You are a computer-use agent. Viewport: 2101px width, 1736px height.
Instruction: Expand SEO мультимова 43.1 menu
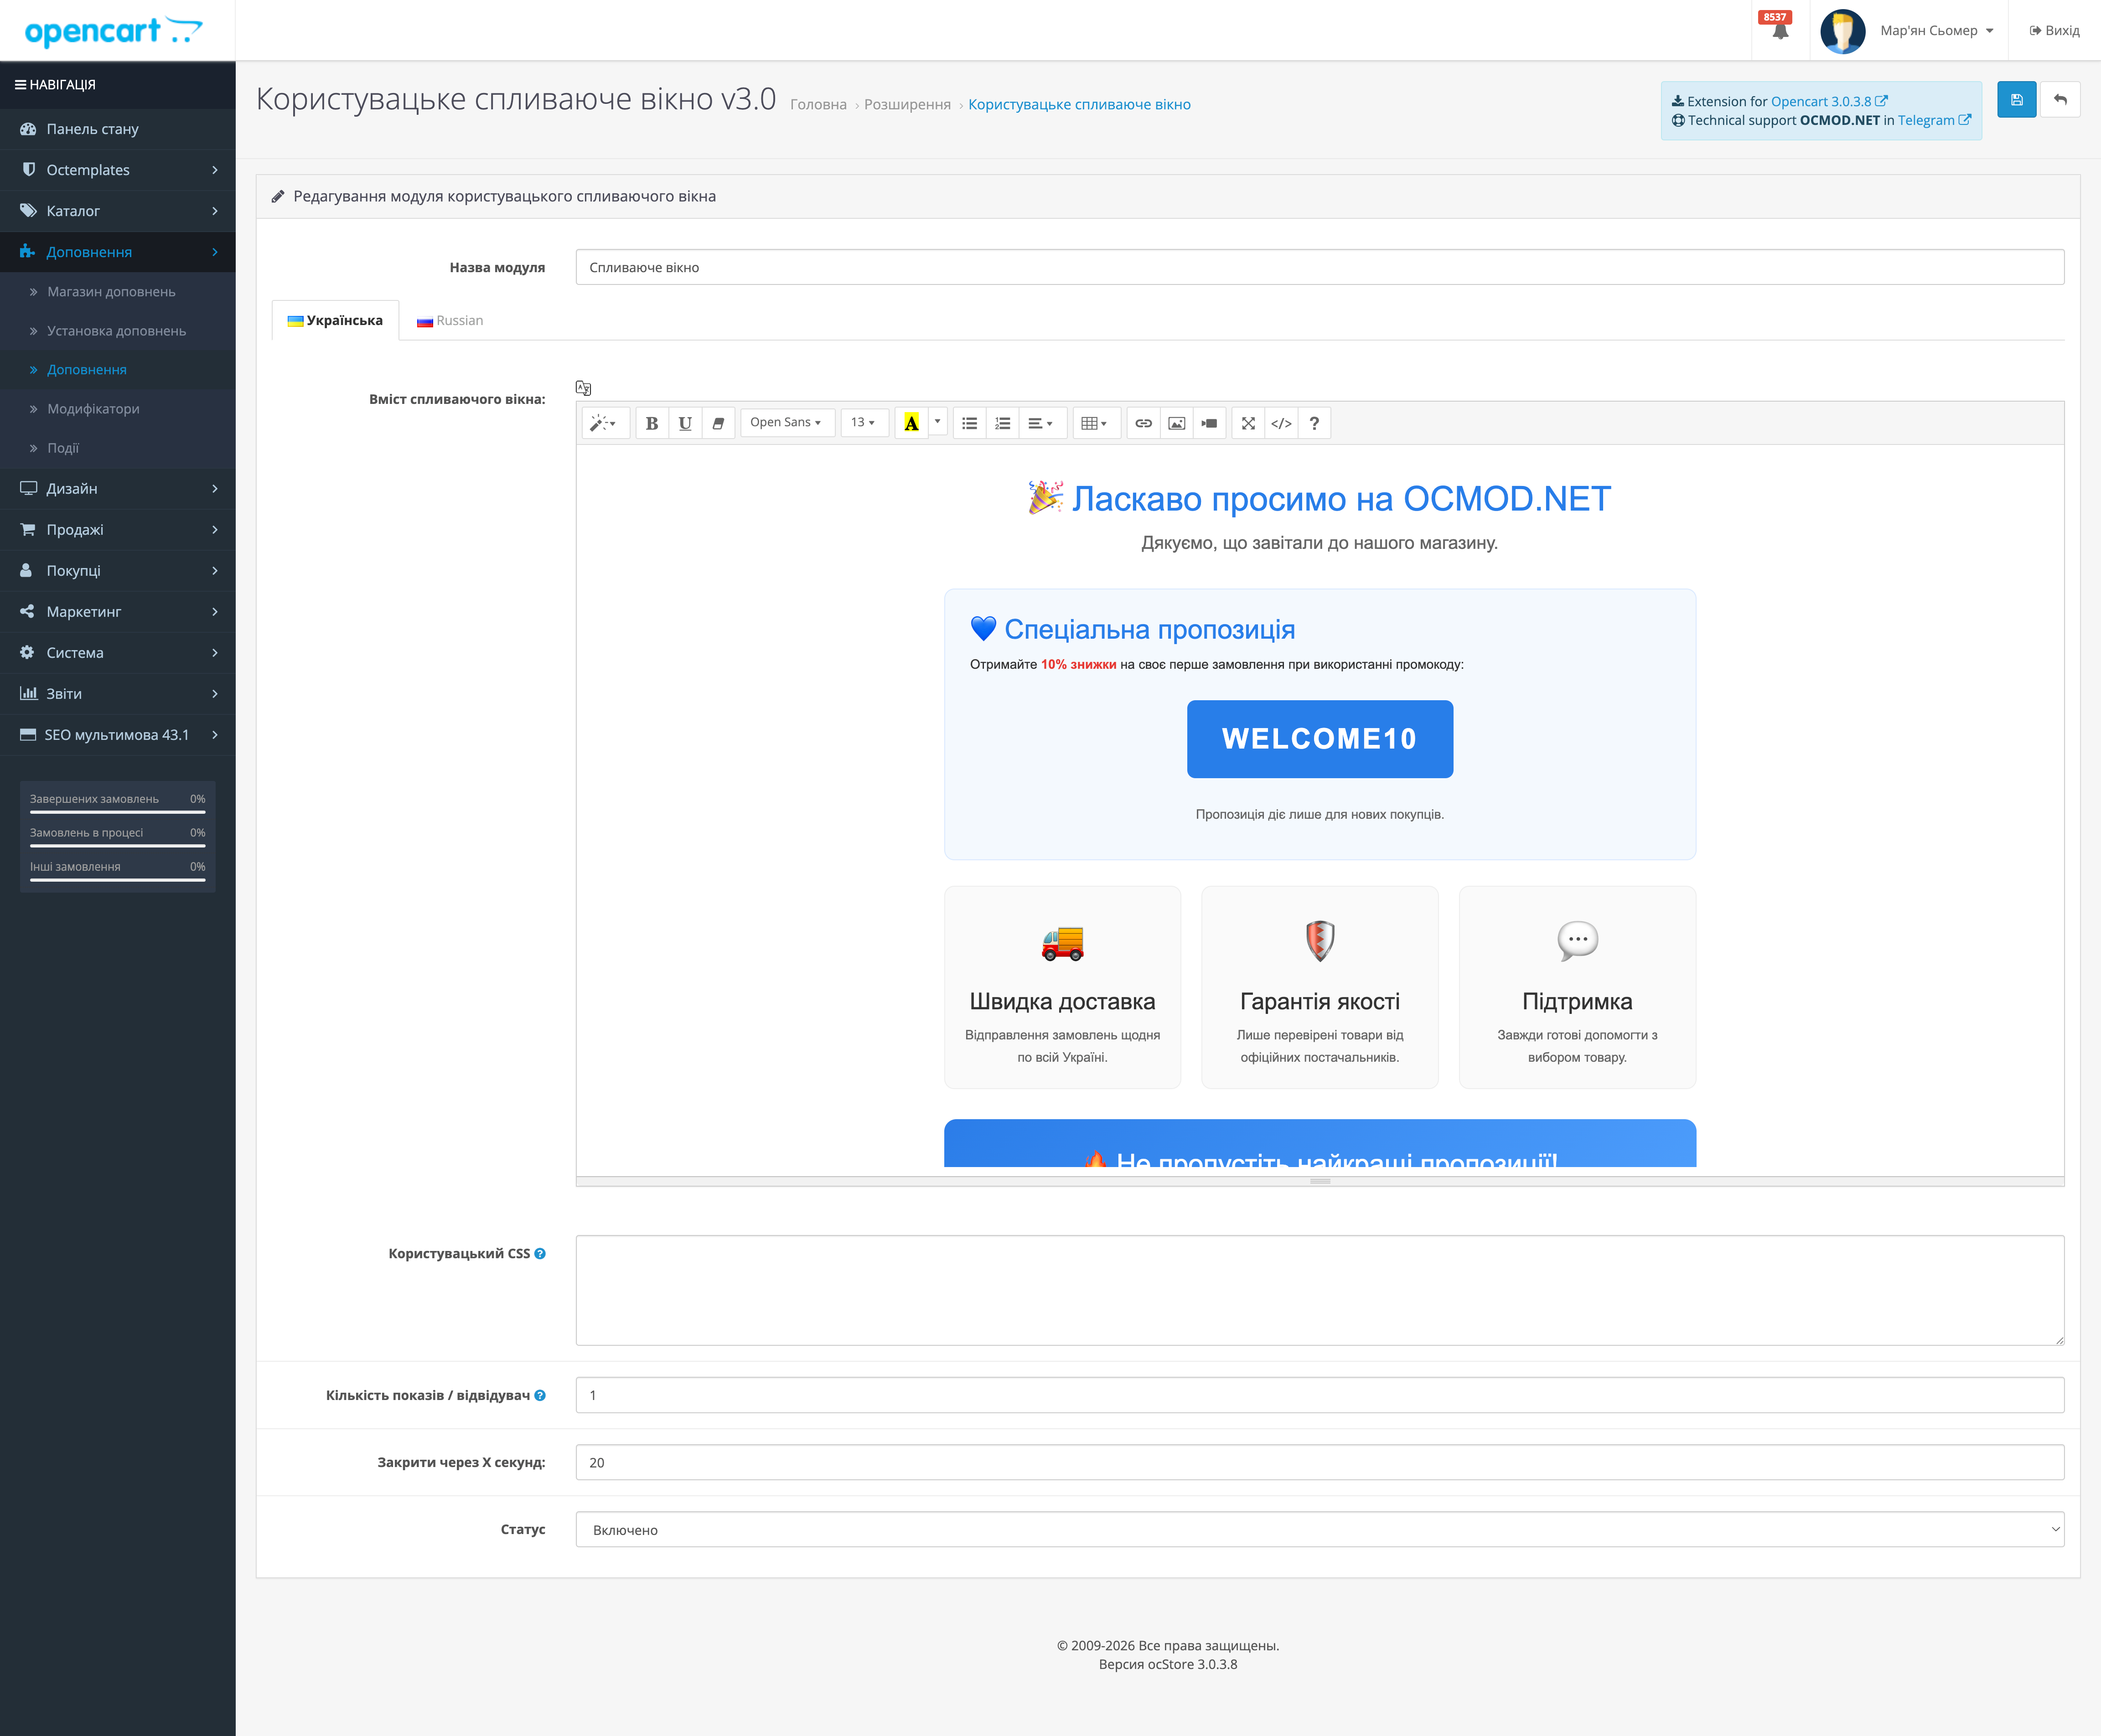[x=118, y=735]
